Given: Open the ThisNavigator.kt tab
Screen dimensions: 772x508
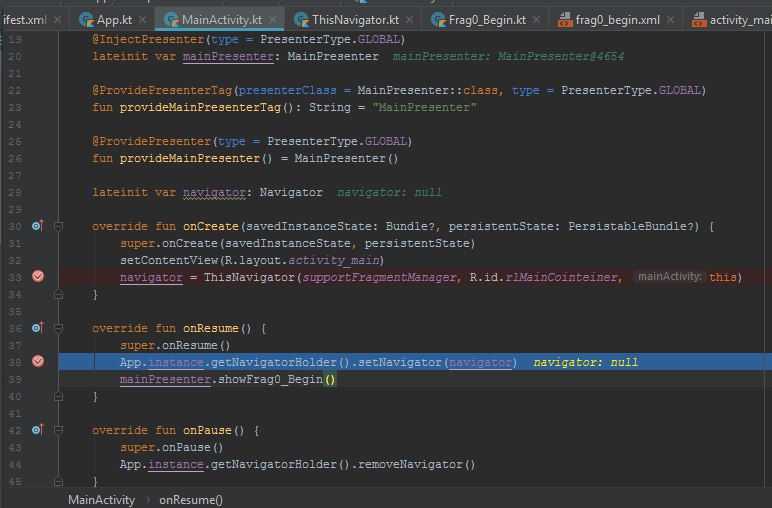Looking at the screenshot, I should (355, 20).
